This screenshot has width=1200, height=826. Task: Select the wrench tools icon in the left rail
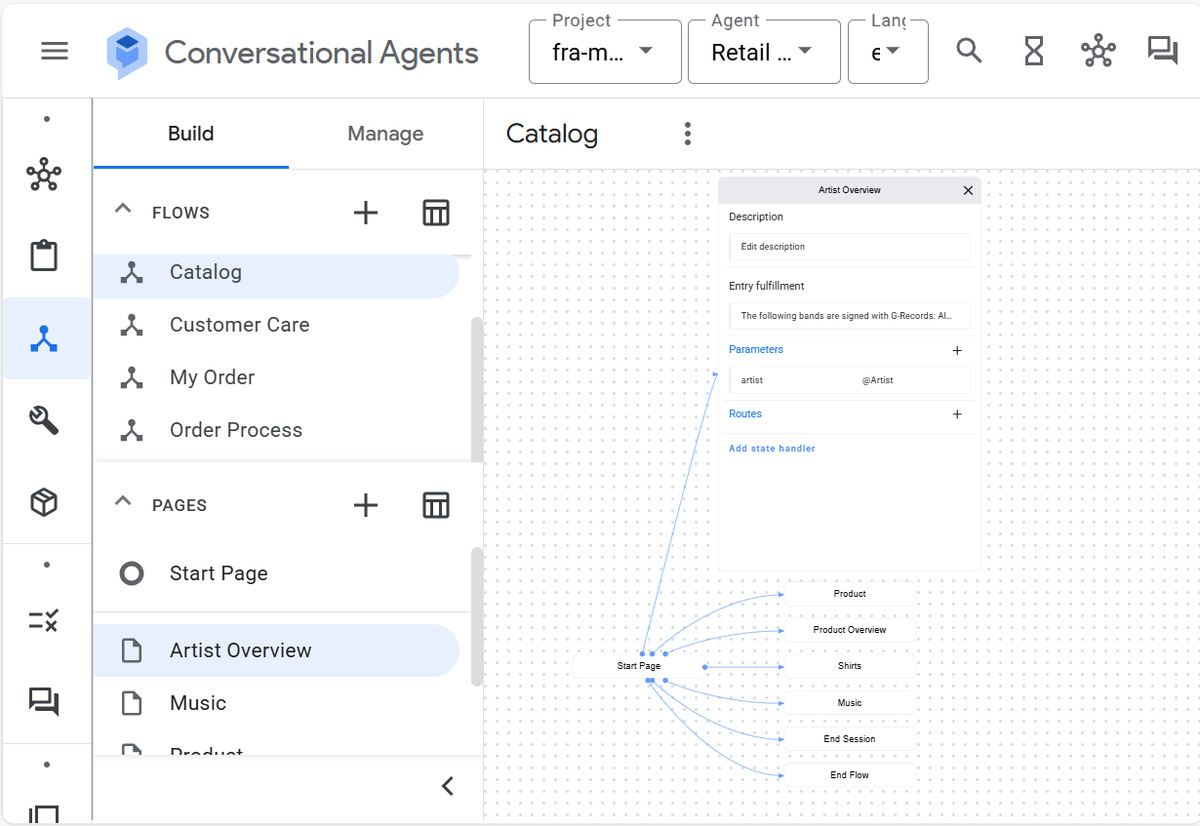(x=46, y=420)
